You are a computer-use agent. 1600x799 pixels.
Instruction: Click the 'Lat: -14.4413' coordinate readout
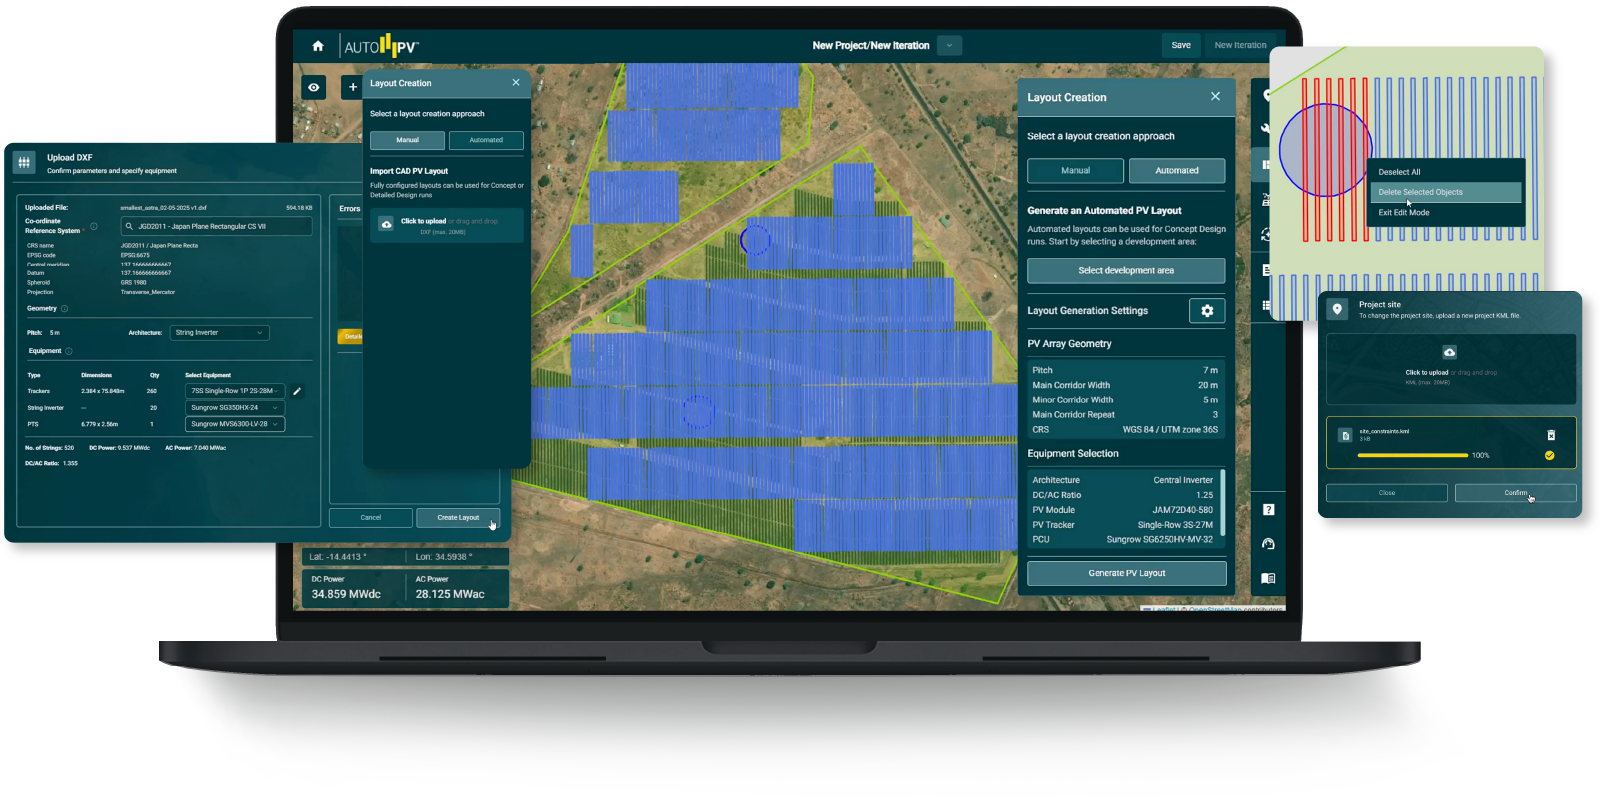(338, 557)
